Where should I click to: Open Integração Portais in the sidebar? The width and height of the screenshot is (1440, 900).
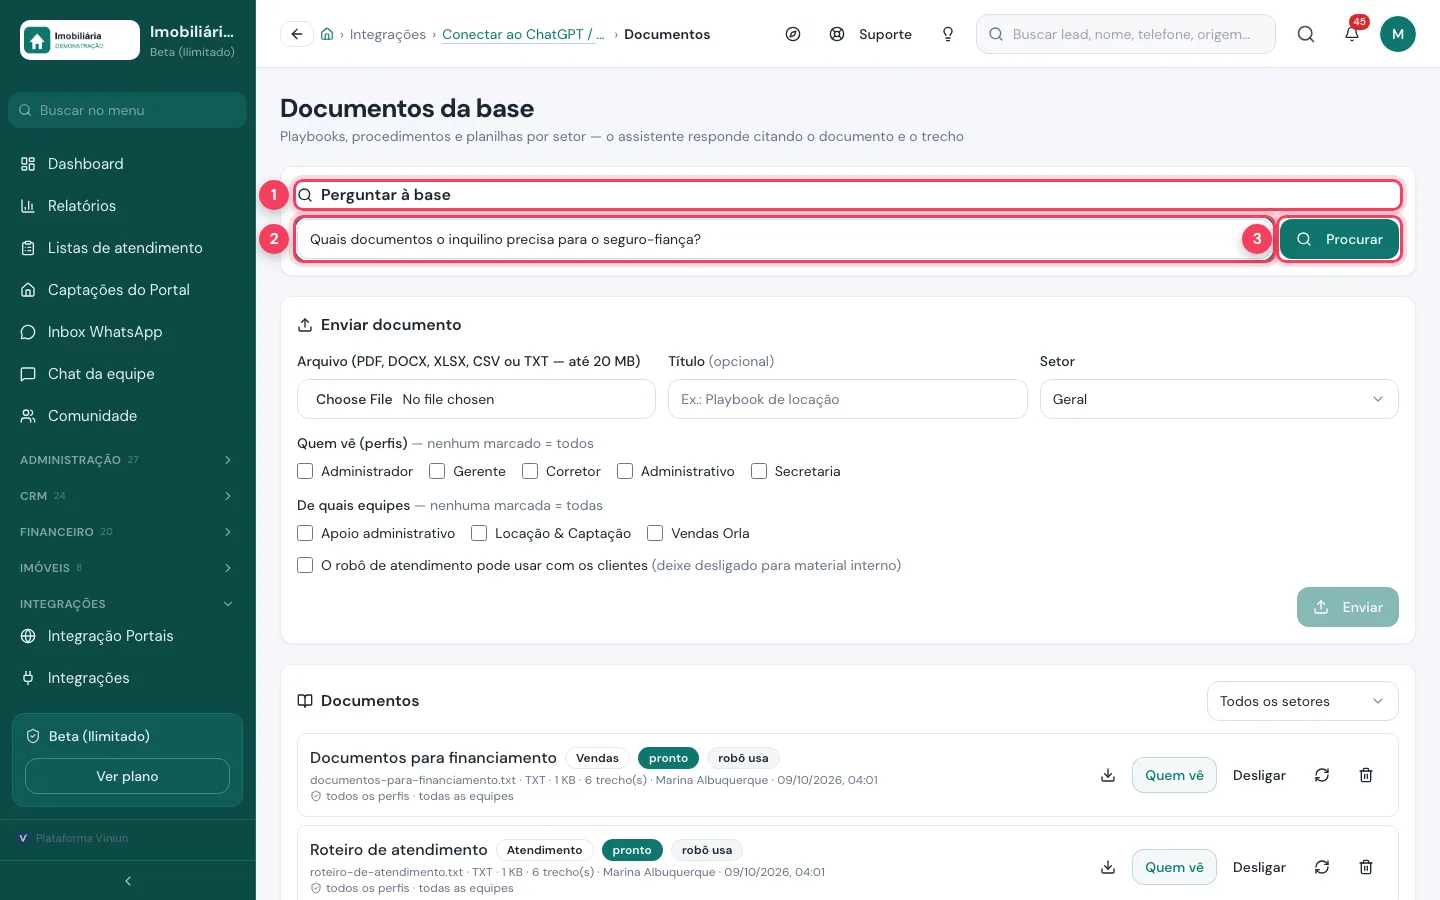tap(127, 636)
